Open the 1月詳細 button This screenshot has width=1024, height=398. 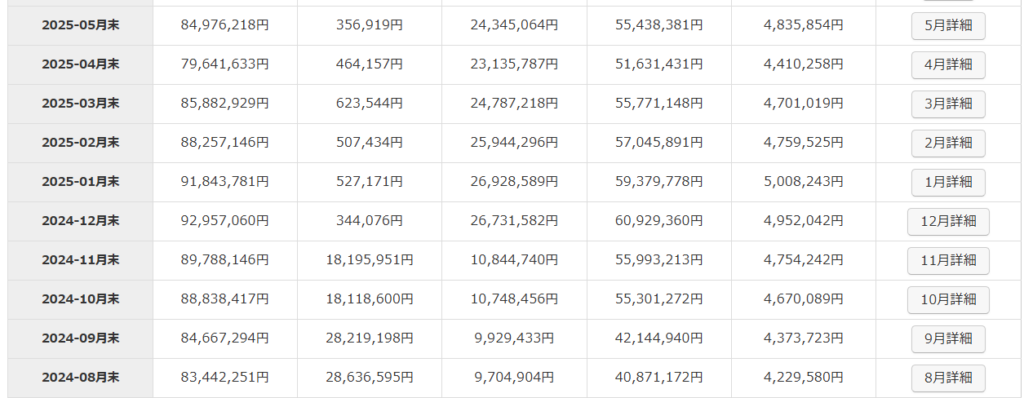tap(948, 183)
